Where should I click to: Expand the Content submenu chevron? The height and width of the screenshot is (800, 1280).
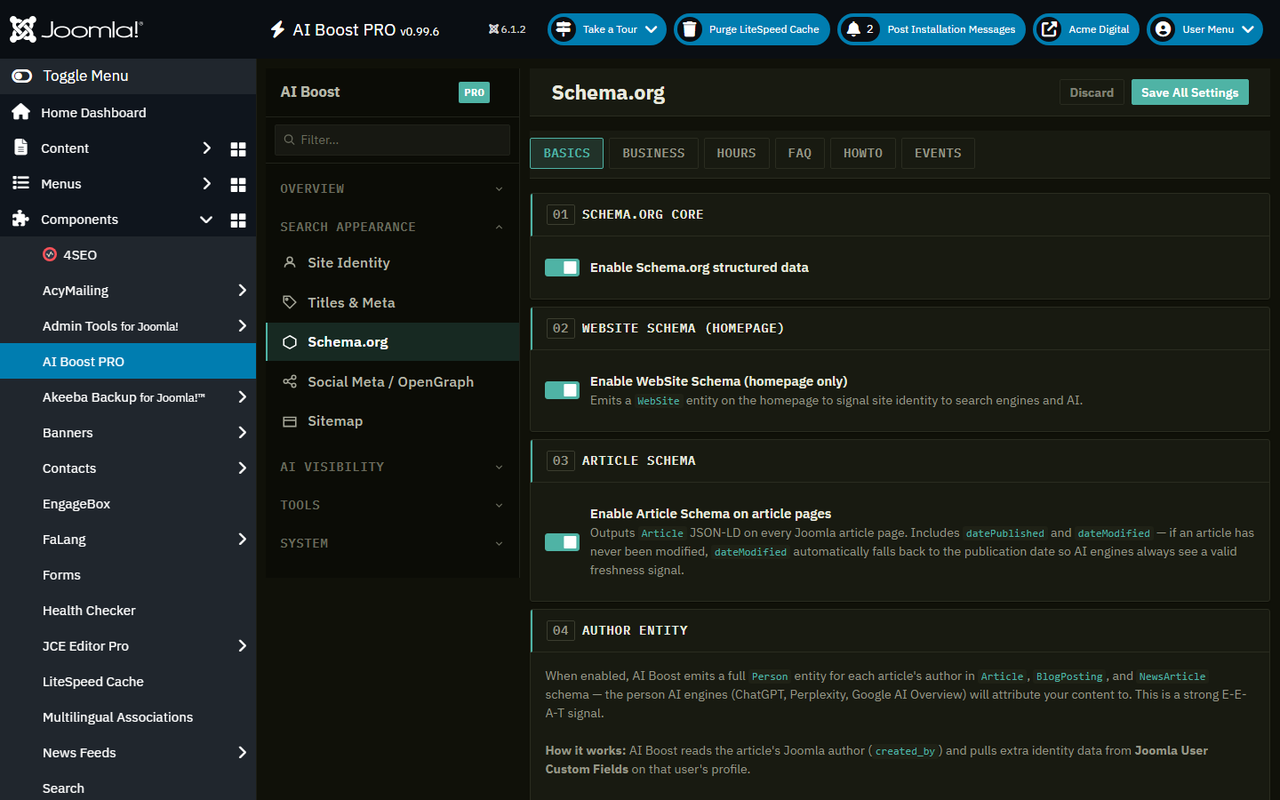pyautogui.click(x=207, y=148)
